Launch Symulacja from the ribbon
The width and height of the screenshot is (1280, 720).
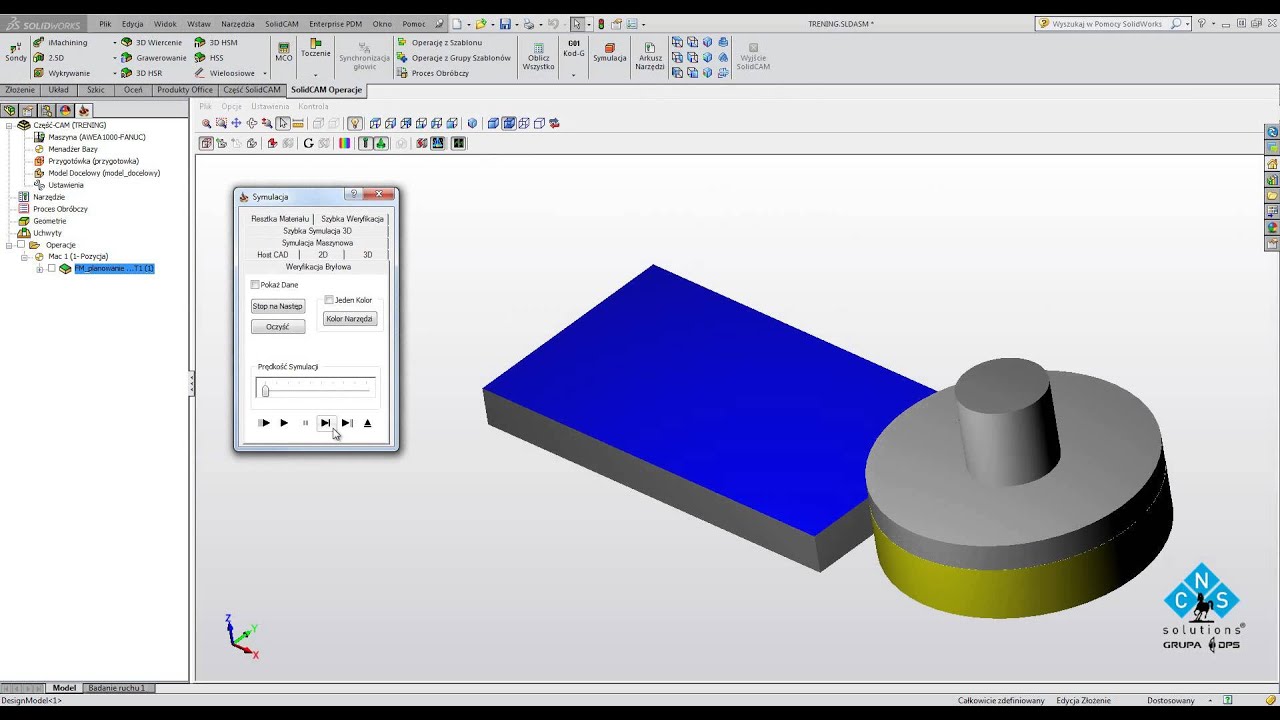click(609, 52)
